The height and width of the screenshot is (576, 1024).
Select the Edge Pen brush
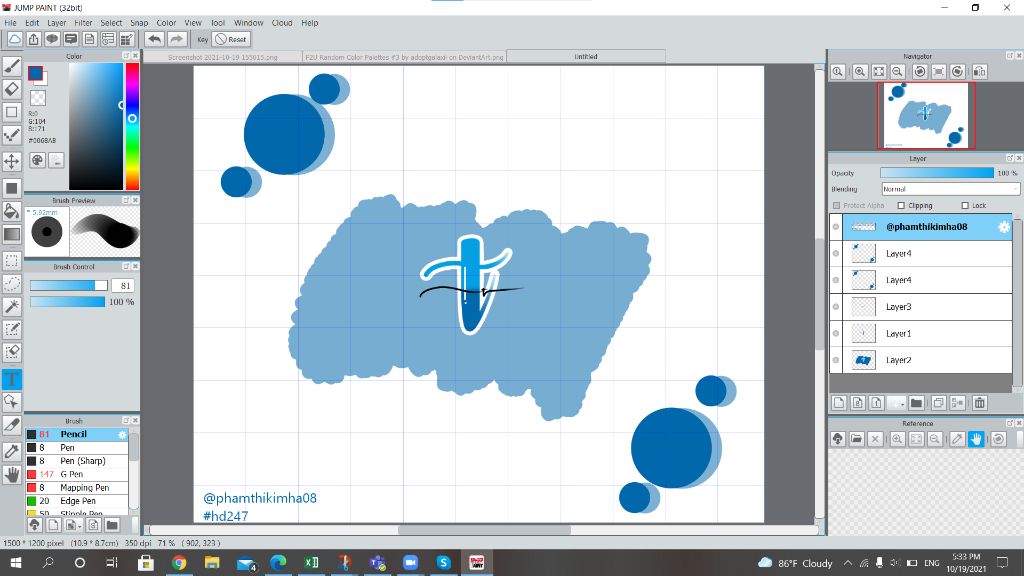77,501
